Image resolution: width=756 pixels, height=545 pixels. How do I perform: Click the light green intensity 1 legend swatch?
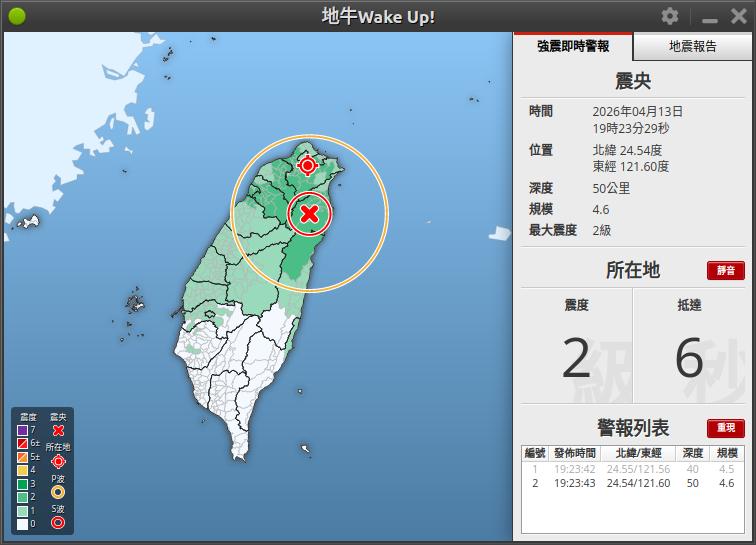tap(22, 511)
